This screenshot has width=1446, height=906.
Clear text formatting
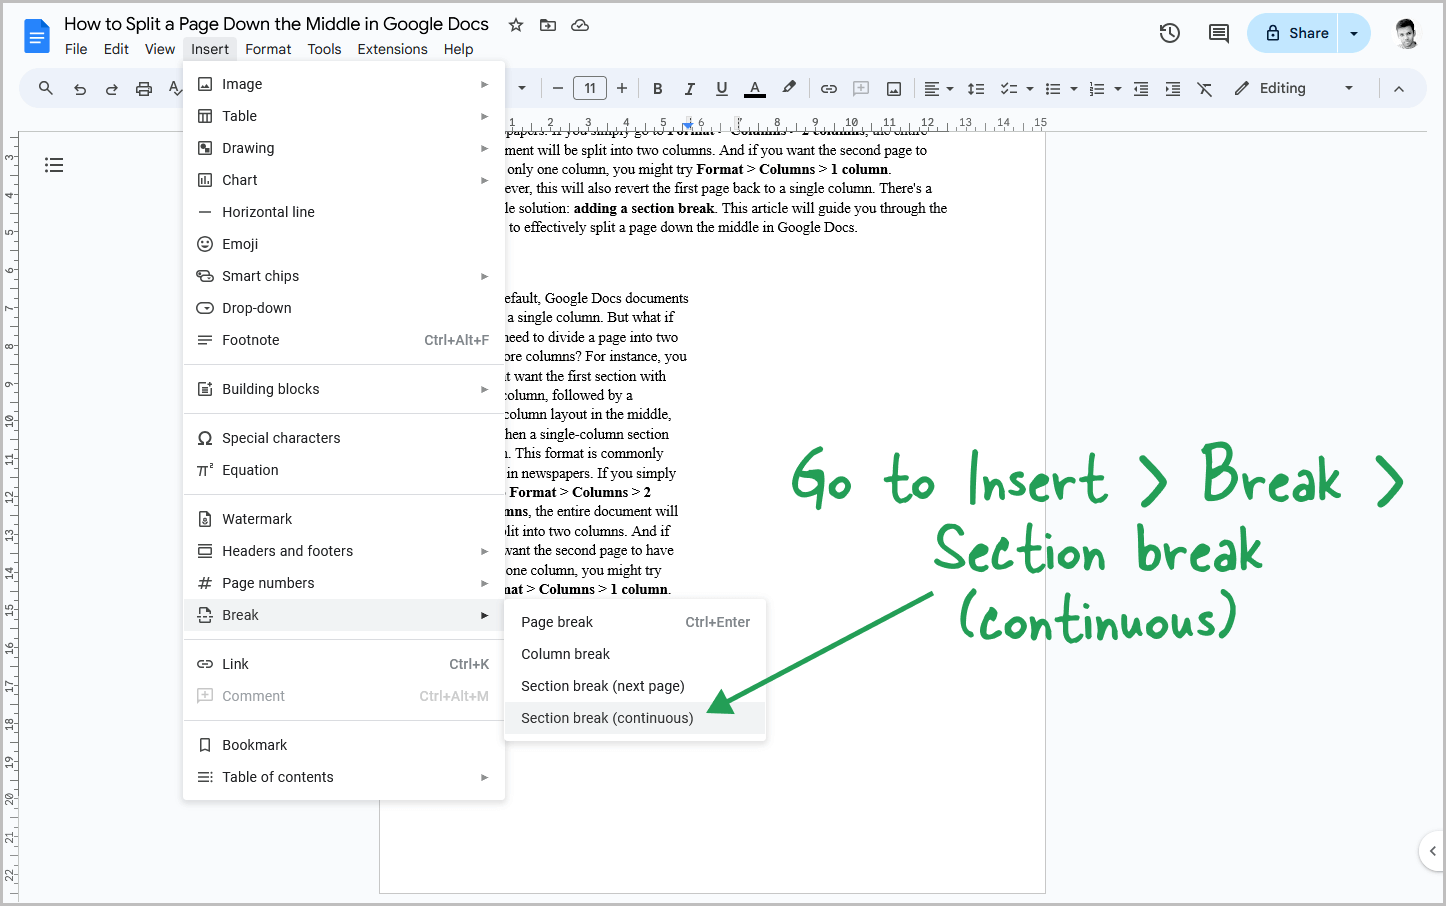point(1205,89)
